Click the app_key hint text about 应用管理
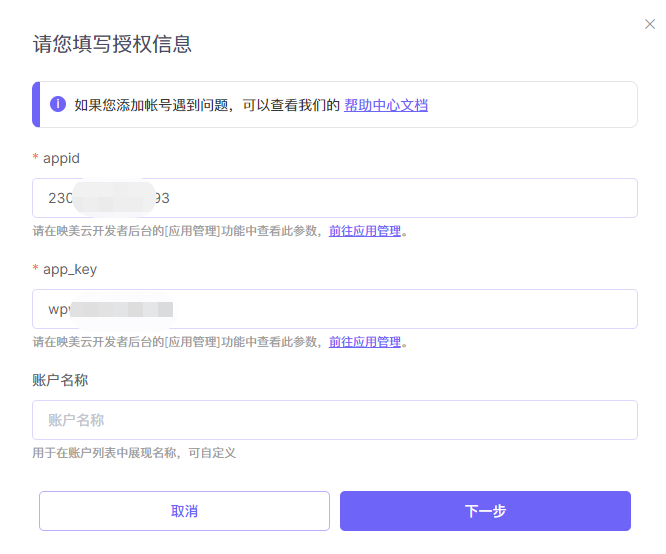666x554 pixels. click(178, 342)
